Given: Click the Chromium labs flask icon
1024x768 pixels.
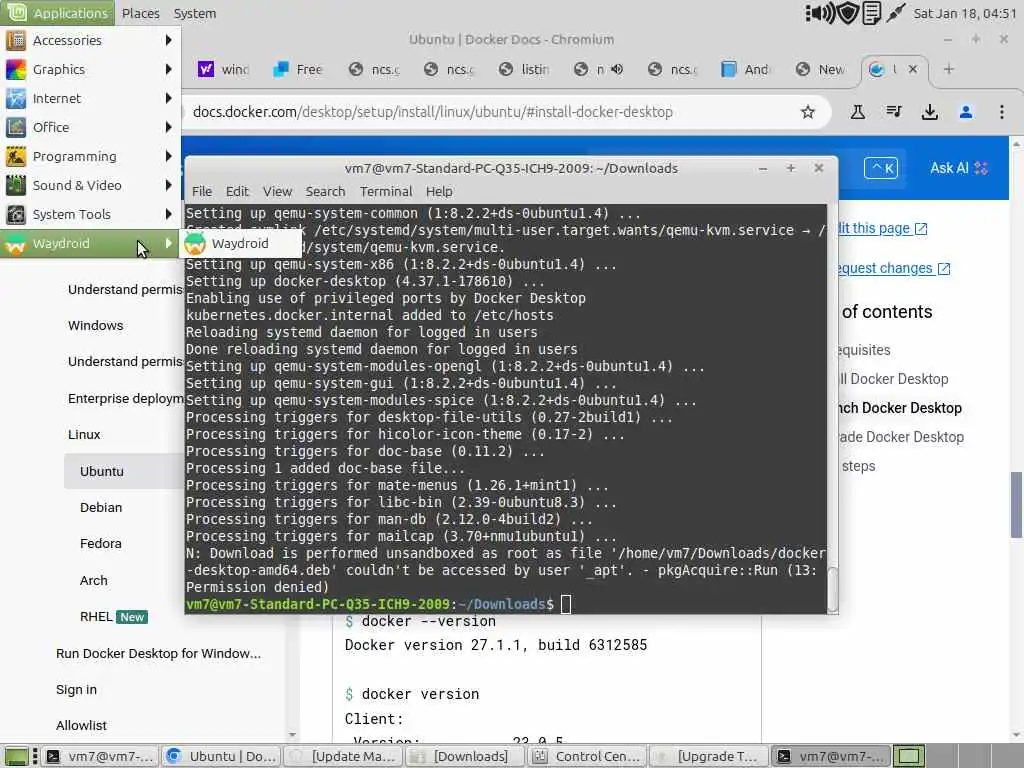Looking at the screenshot, I should 857,112.
